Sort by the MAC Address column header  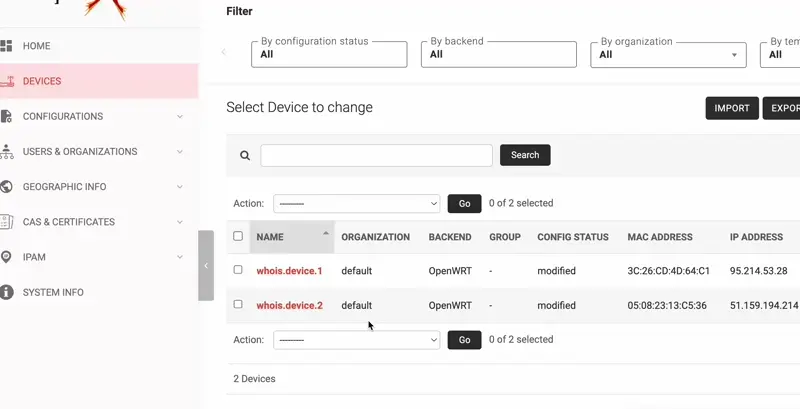pyautogui.click(x=660, y=237)
